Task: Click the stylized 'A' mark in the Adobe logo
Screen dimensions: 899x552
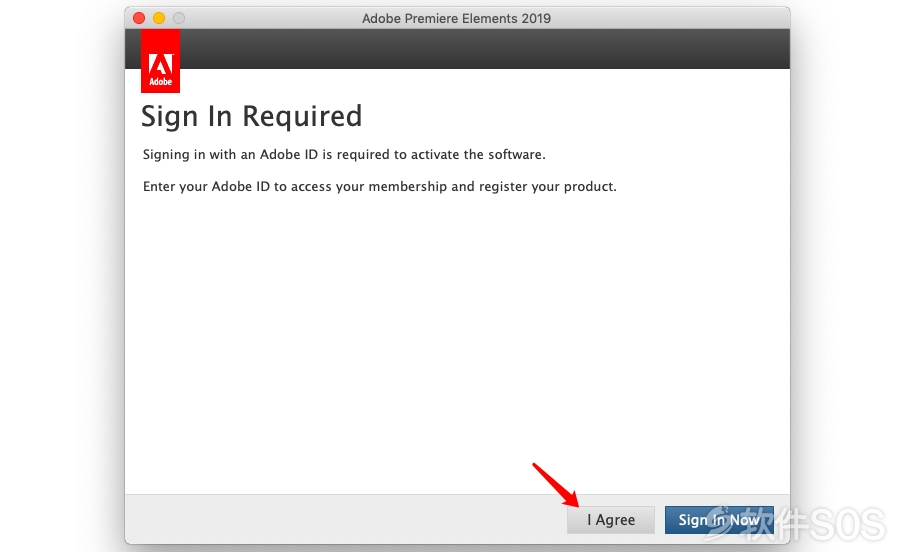Action: coord(161,64)
